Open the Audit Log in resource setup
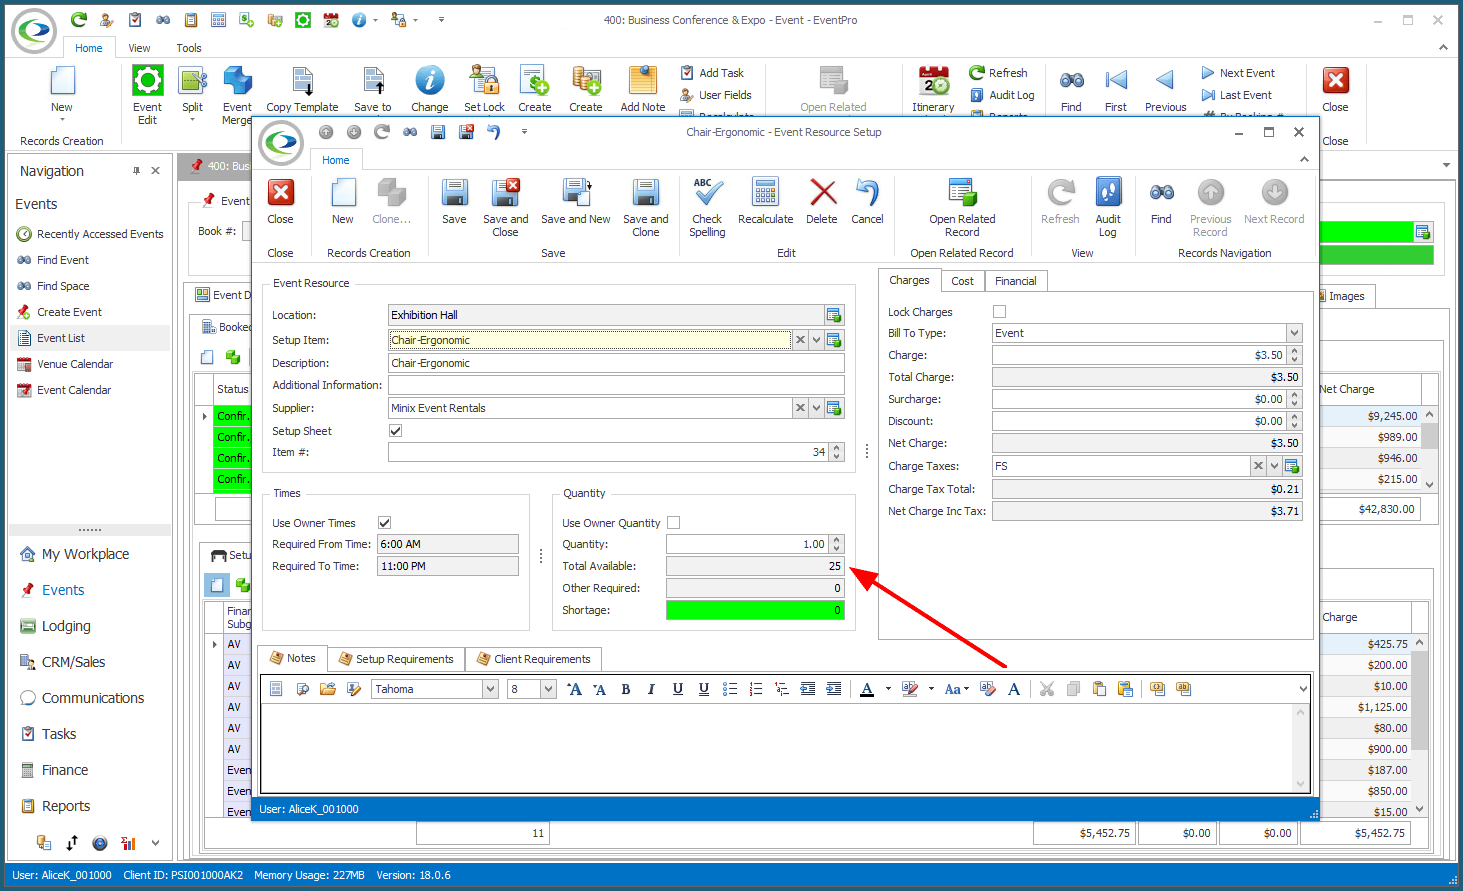The height and width of the screenshot is (891, 1463). tap(1108, 207)
